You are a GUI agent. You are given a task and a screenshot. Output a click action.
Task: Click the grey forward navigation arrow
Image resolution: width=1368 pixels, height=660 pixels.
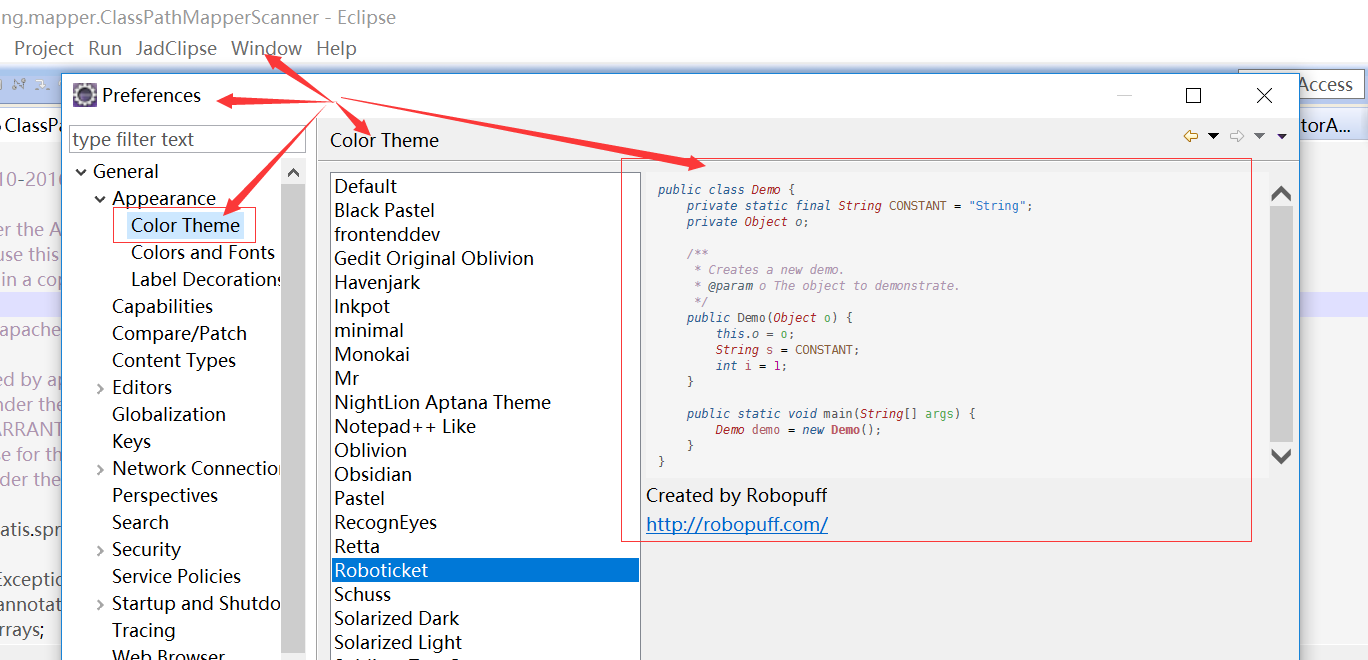[x=1237, y=137]
